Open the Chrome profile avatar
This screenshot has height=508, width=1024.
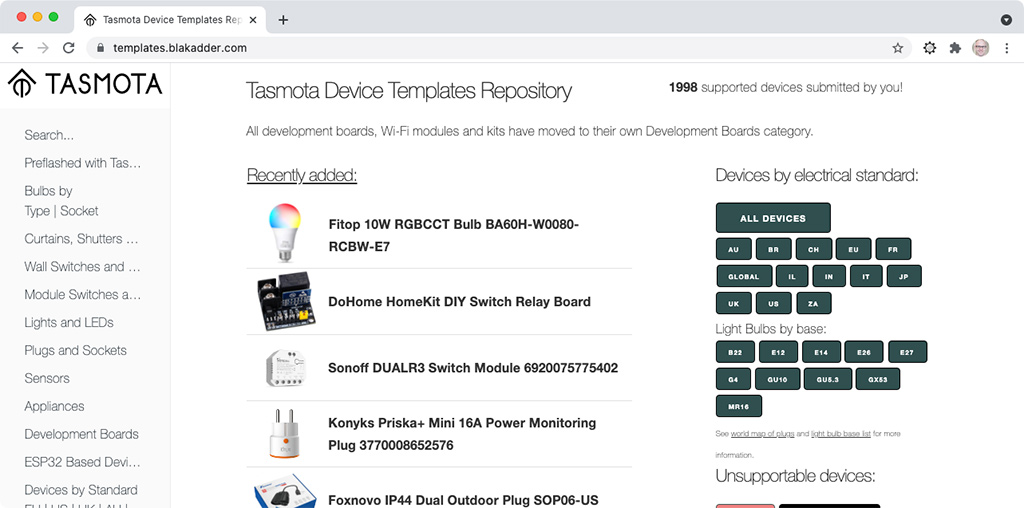(980, 48)
